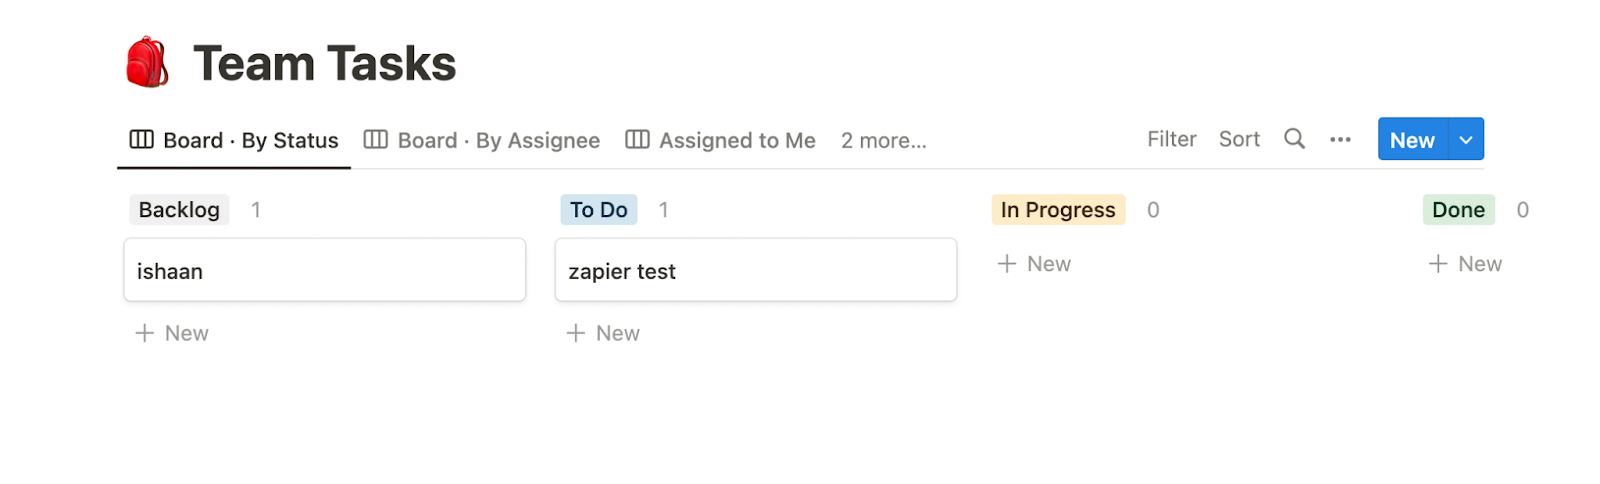Expand the '2 more...' views list
The width and height of the screenshot is (1600, 484).
pyautogui.click(x=883, y=141)
